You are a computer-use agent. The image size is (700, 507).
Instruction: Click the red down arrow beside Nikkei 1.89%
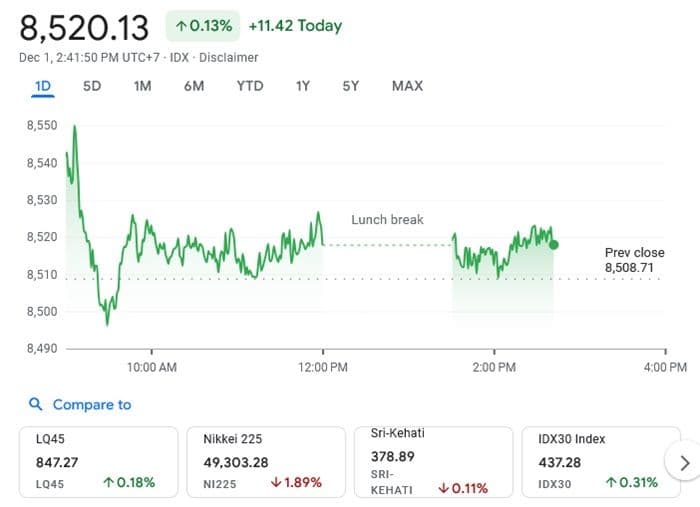(276, 482)
